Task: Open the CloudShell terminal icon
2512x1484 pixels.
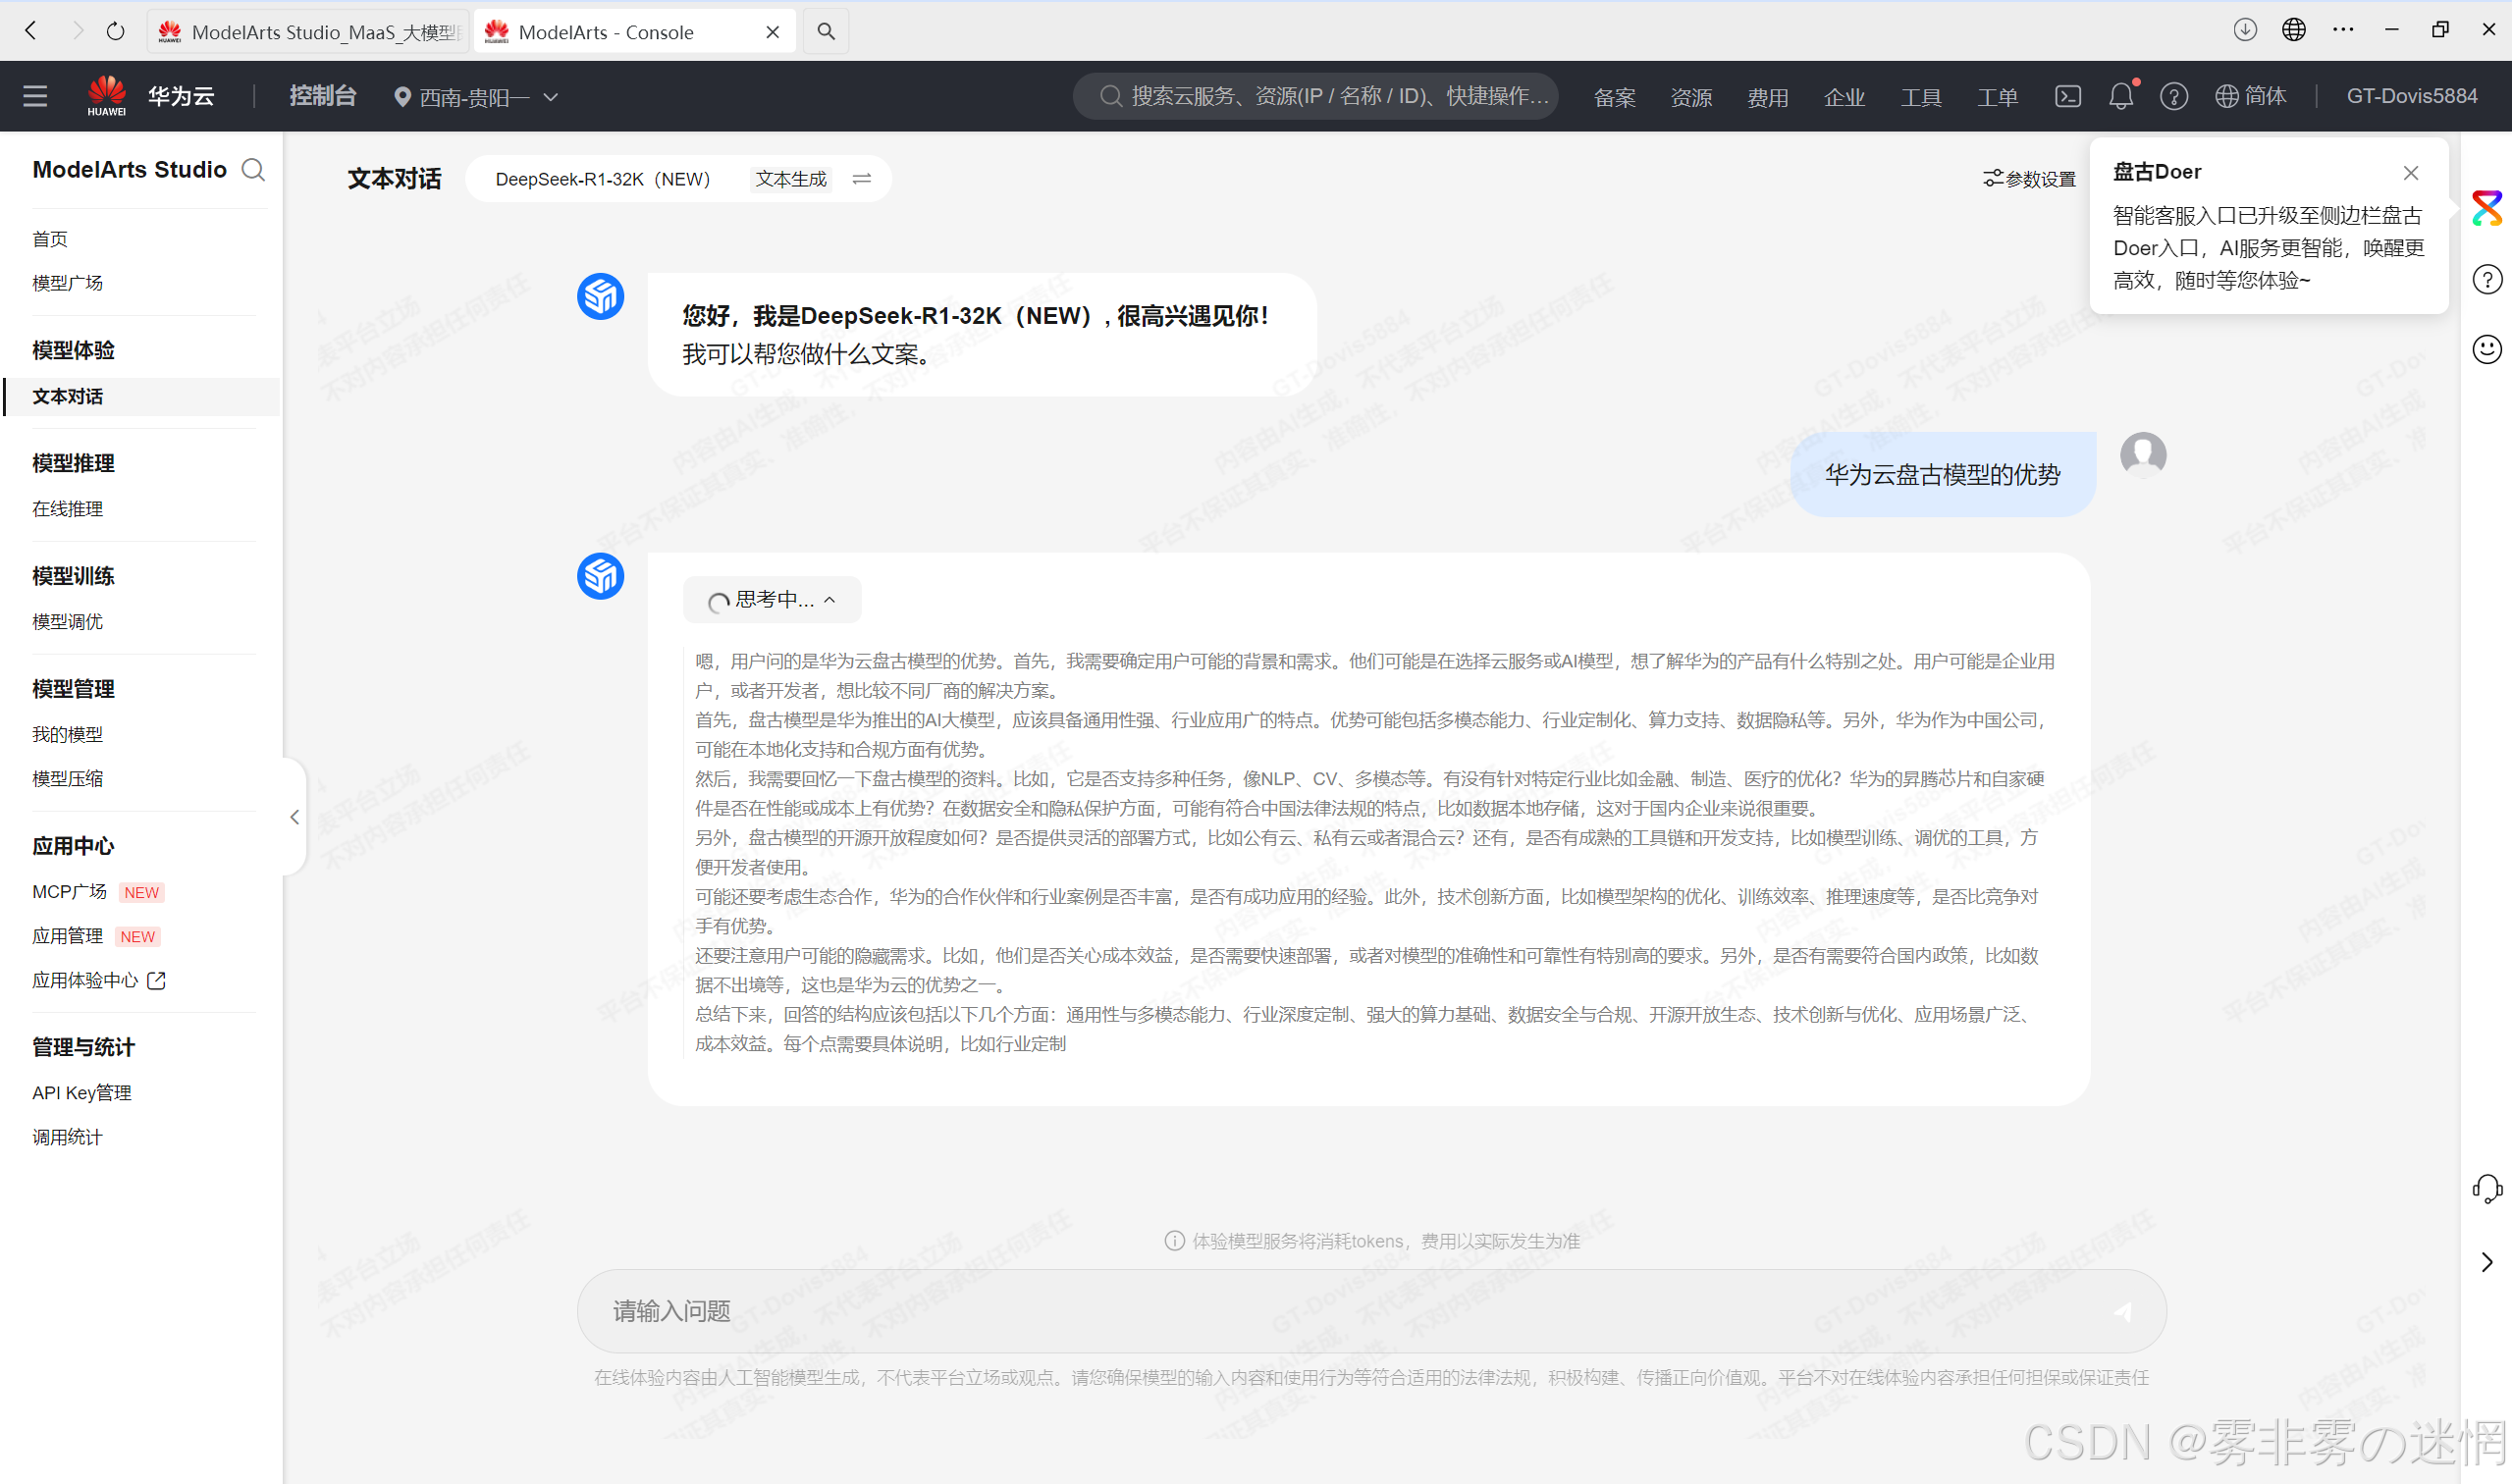Action: tap(2067, 96)
